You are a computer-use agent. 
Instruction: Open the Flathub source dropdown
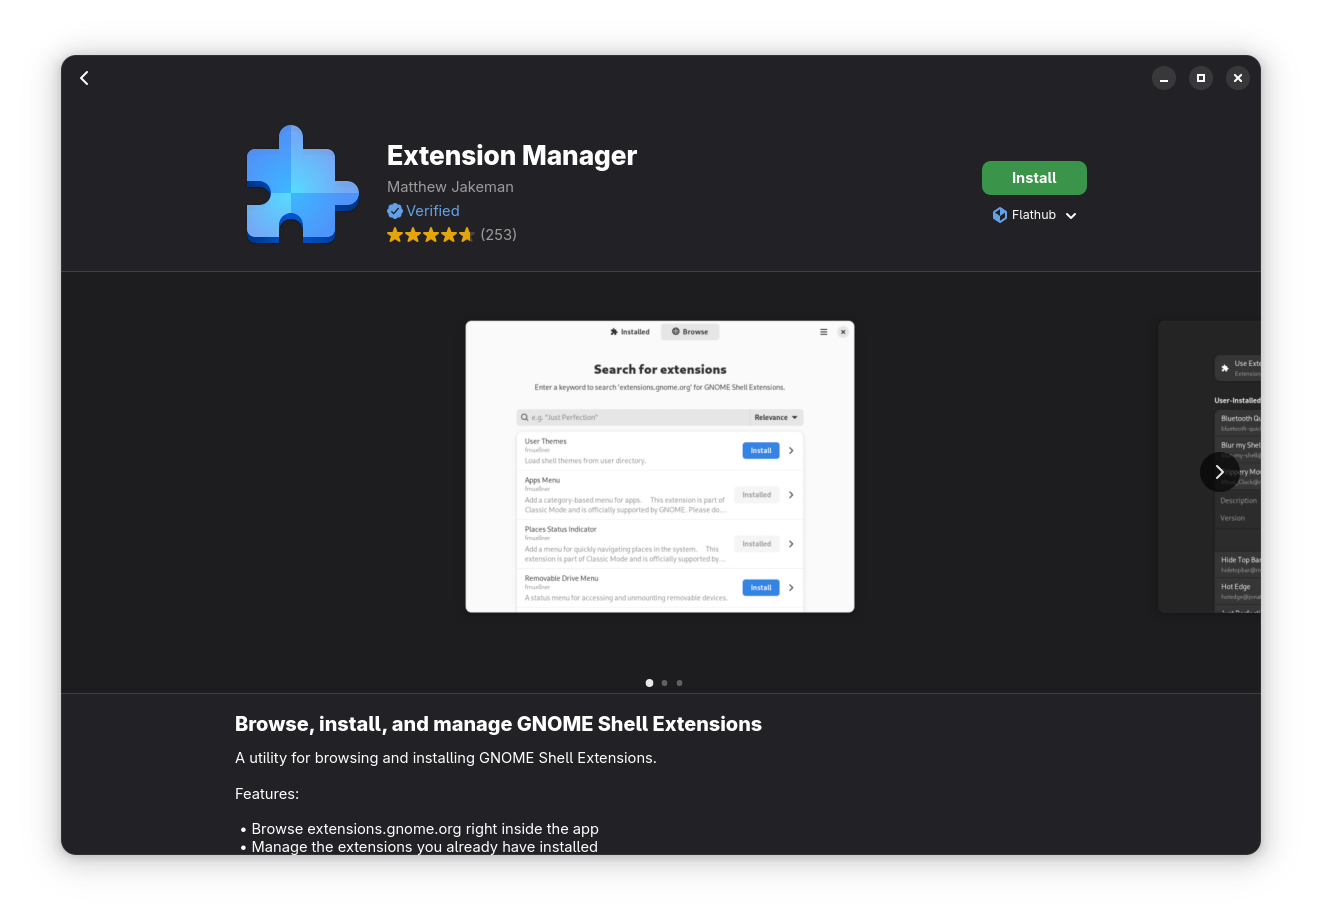1034,215
